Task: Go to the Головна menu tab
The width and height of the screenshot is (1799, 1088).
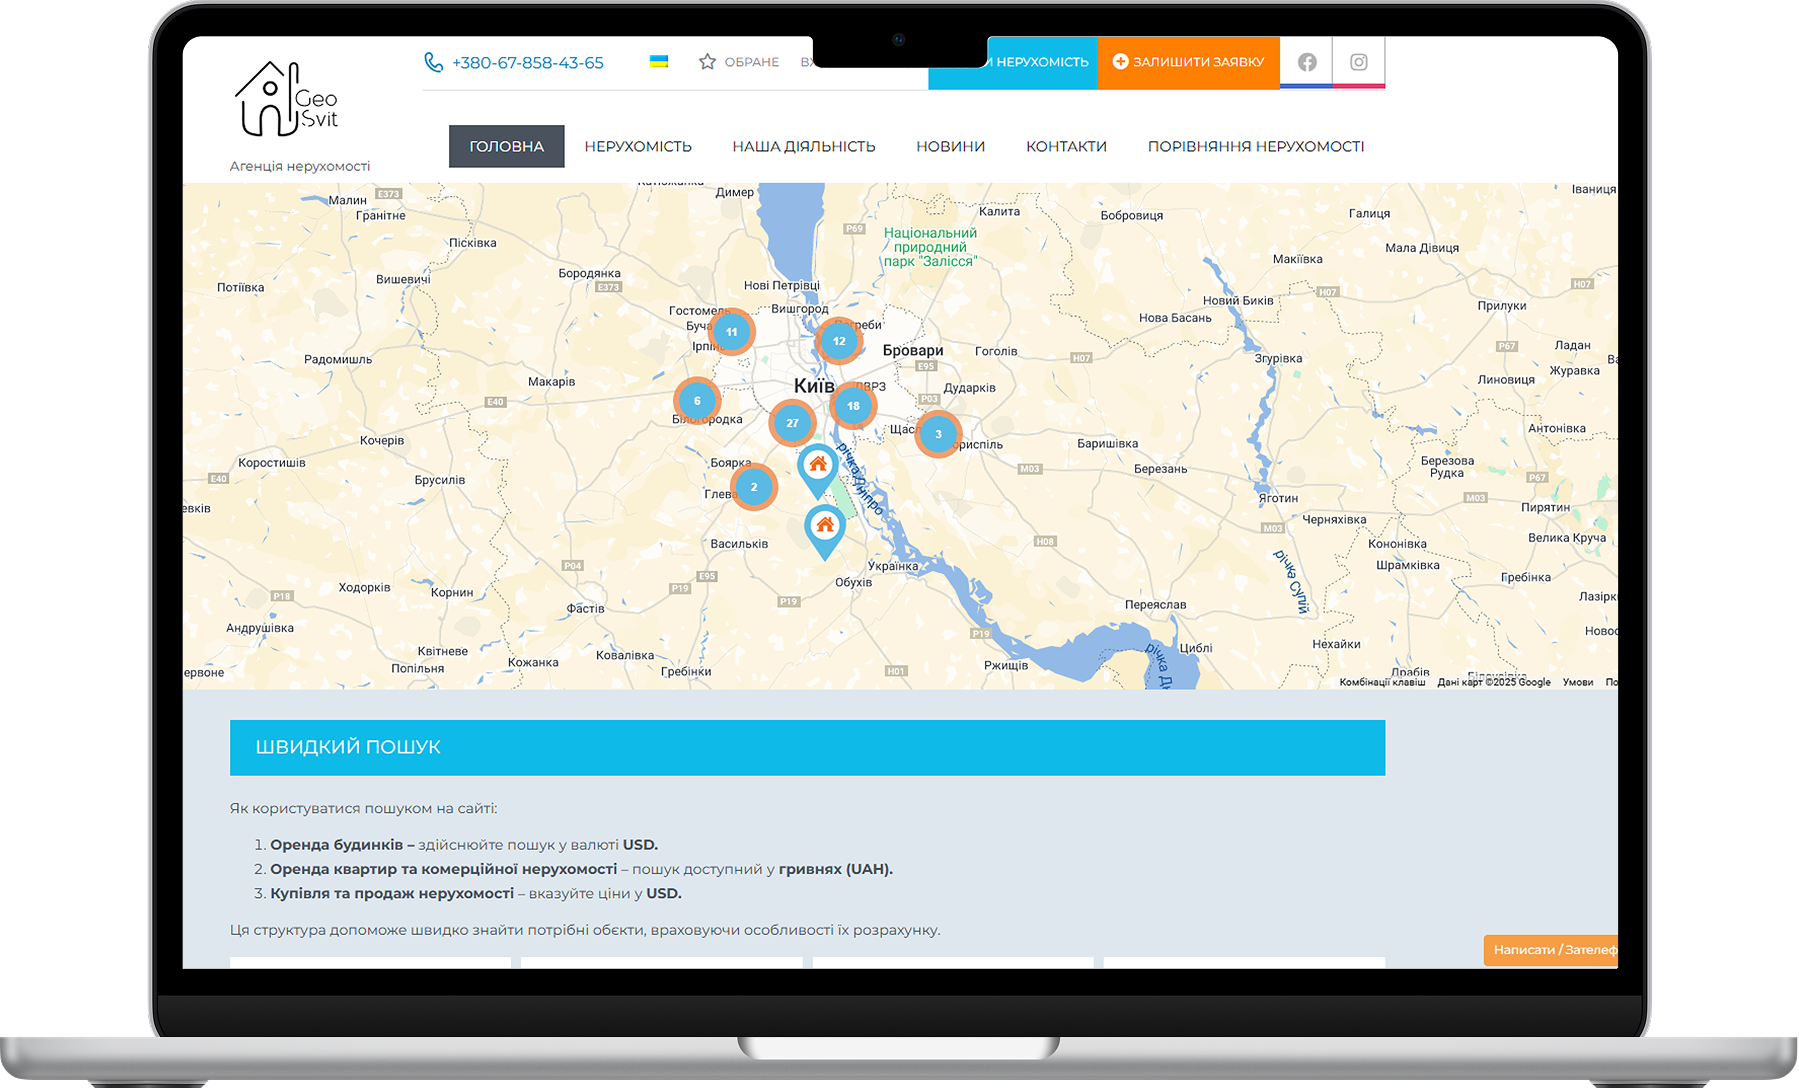Action: click(506, 146)
